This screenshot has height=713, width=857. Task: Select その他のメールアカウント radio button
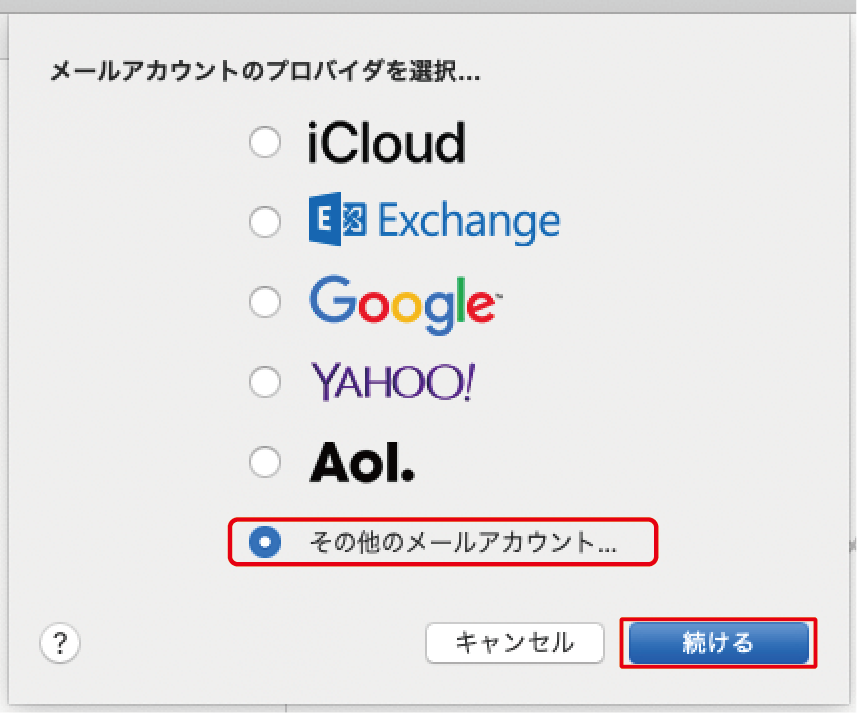[265, 542]
